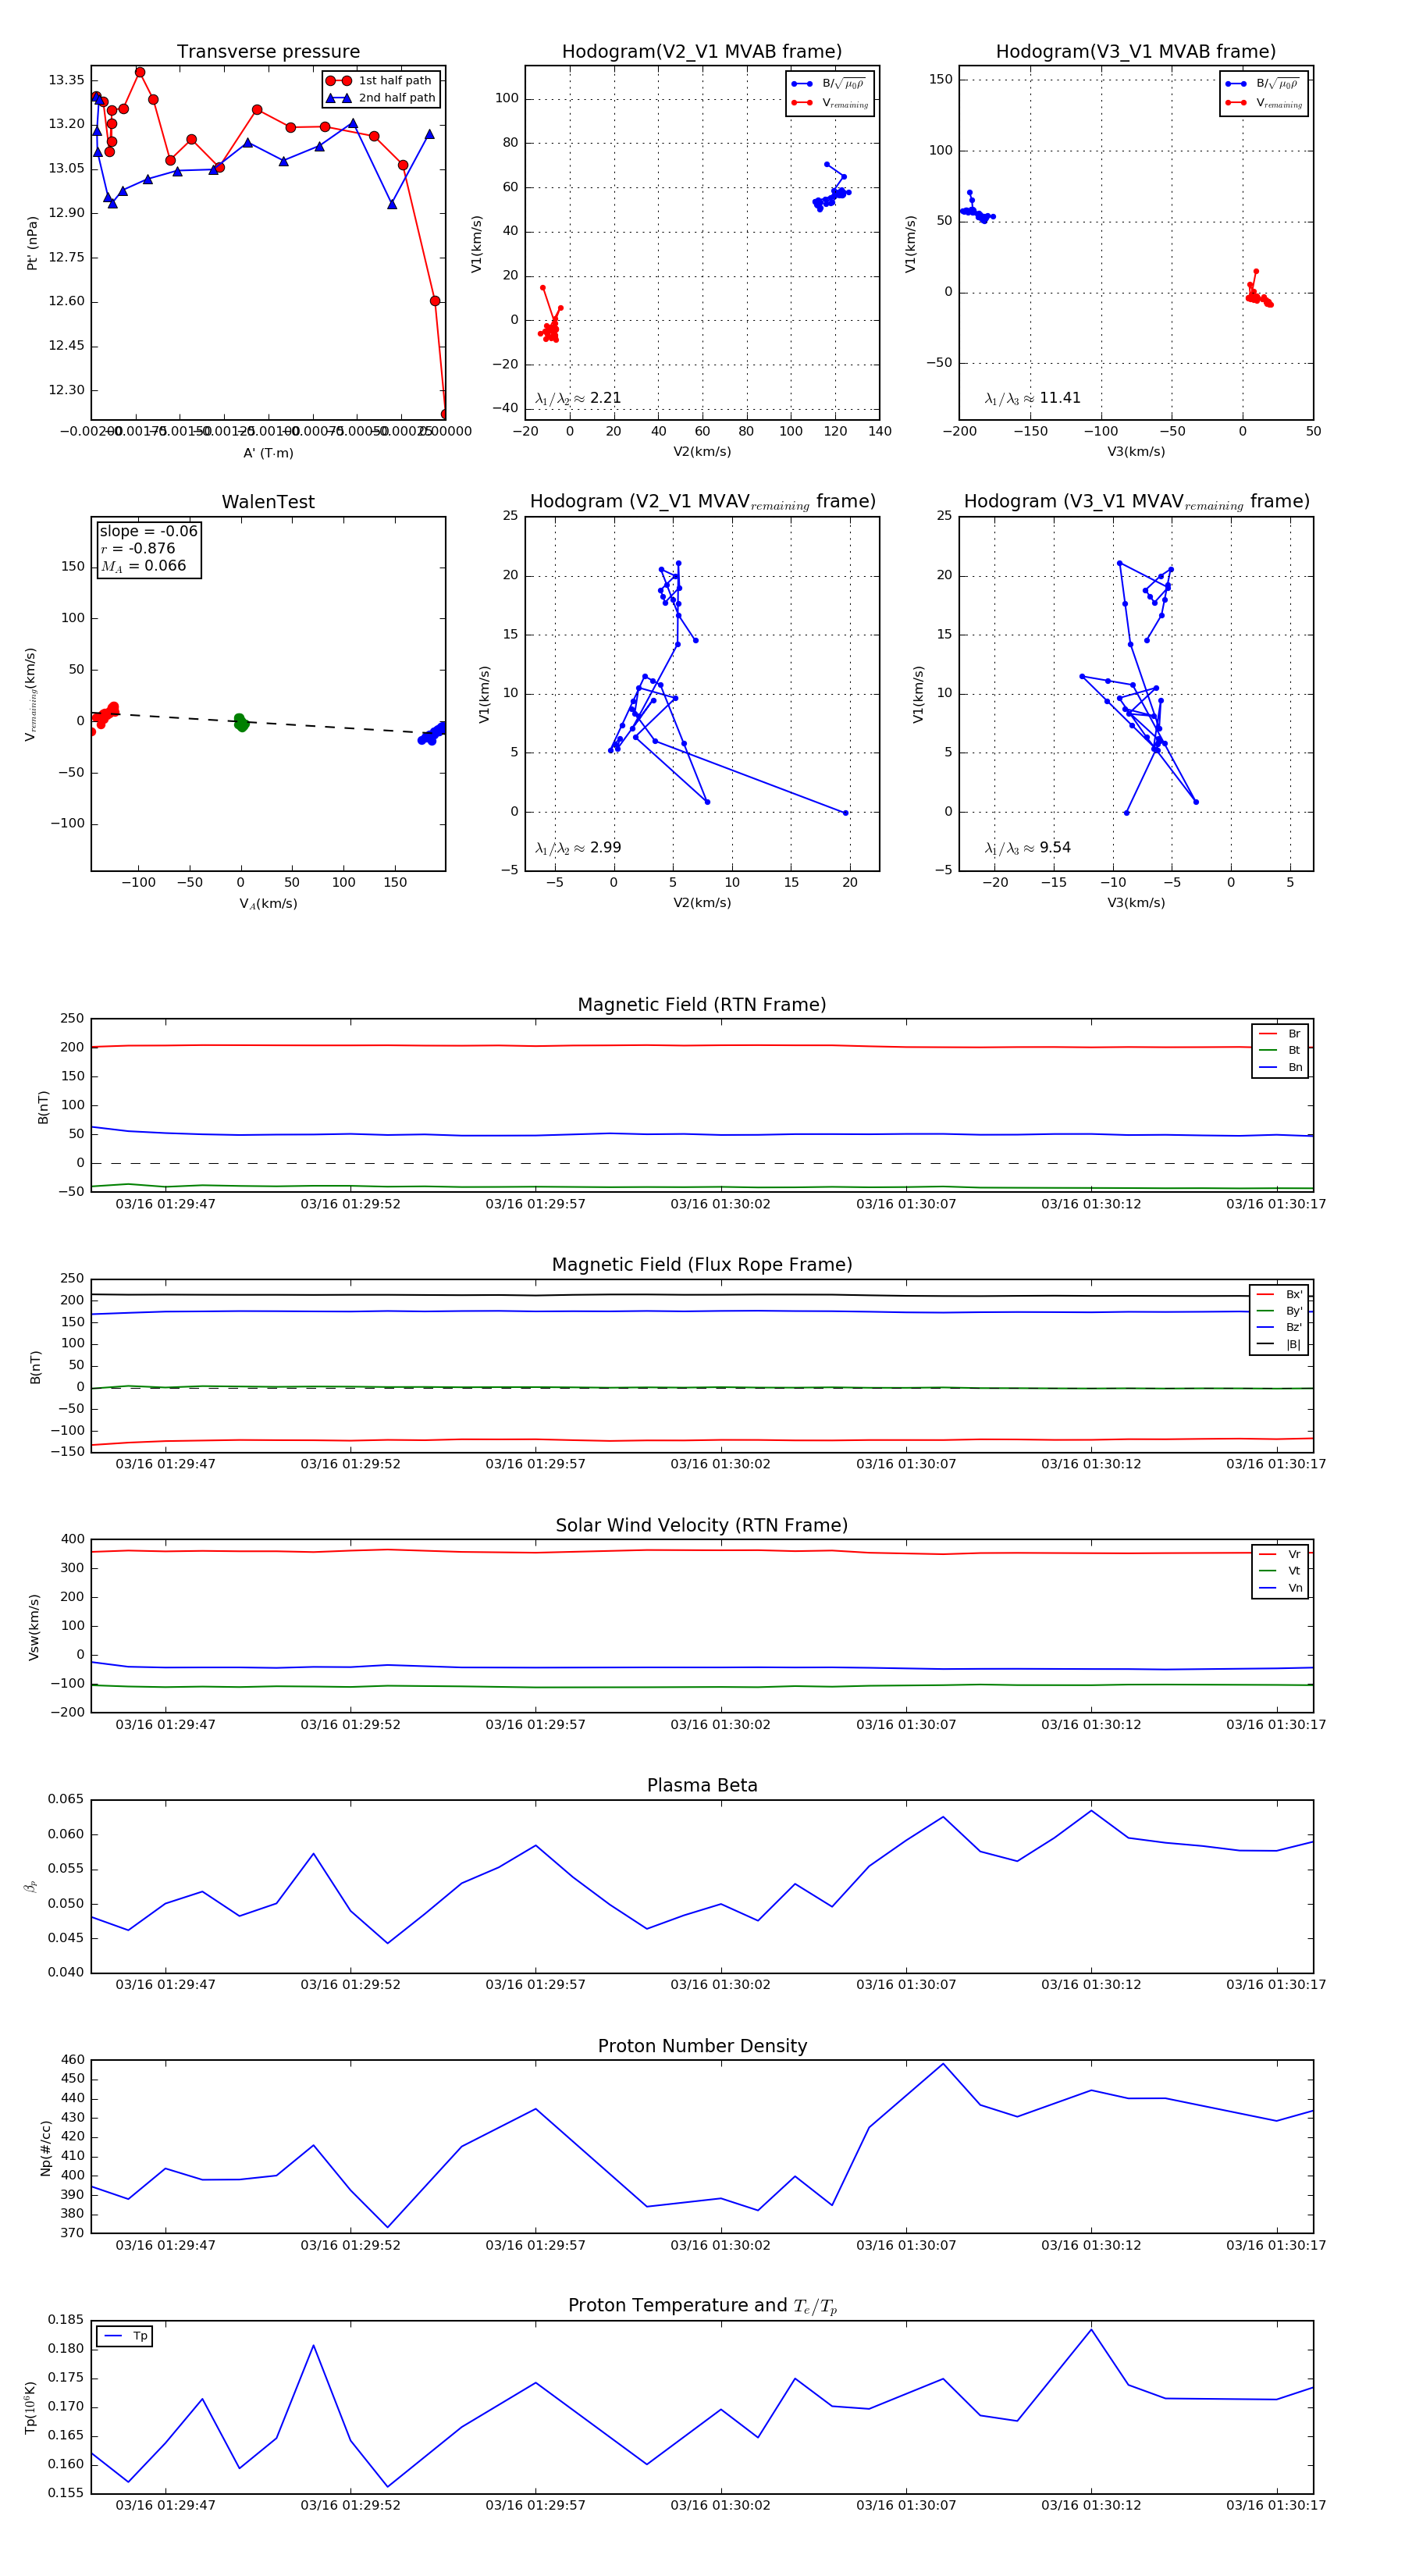Click the 'Solar Wind Velocity (RTN Frame)' title
The width and height of the screenshot is (1405, 2576).
point(702,1526)
